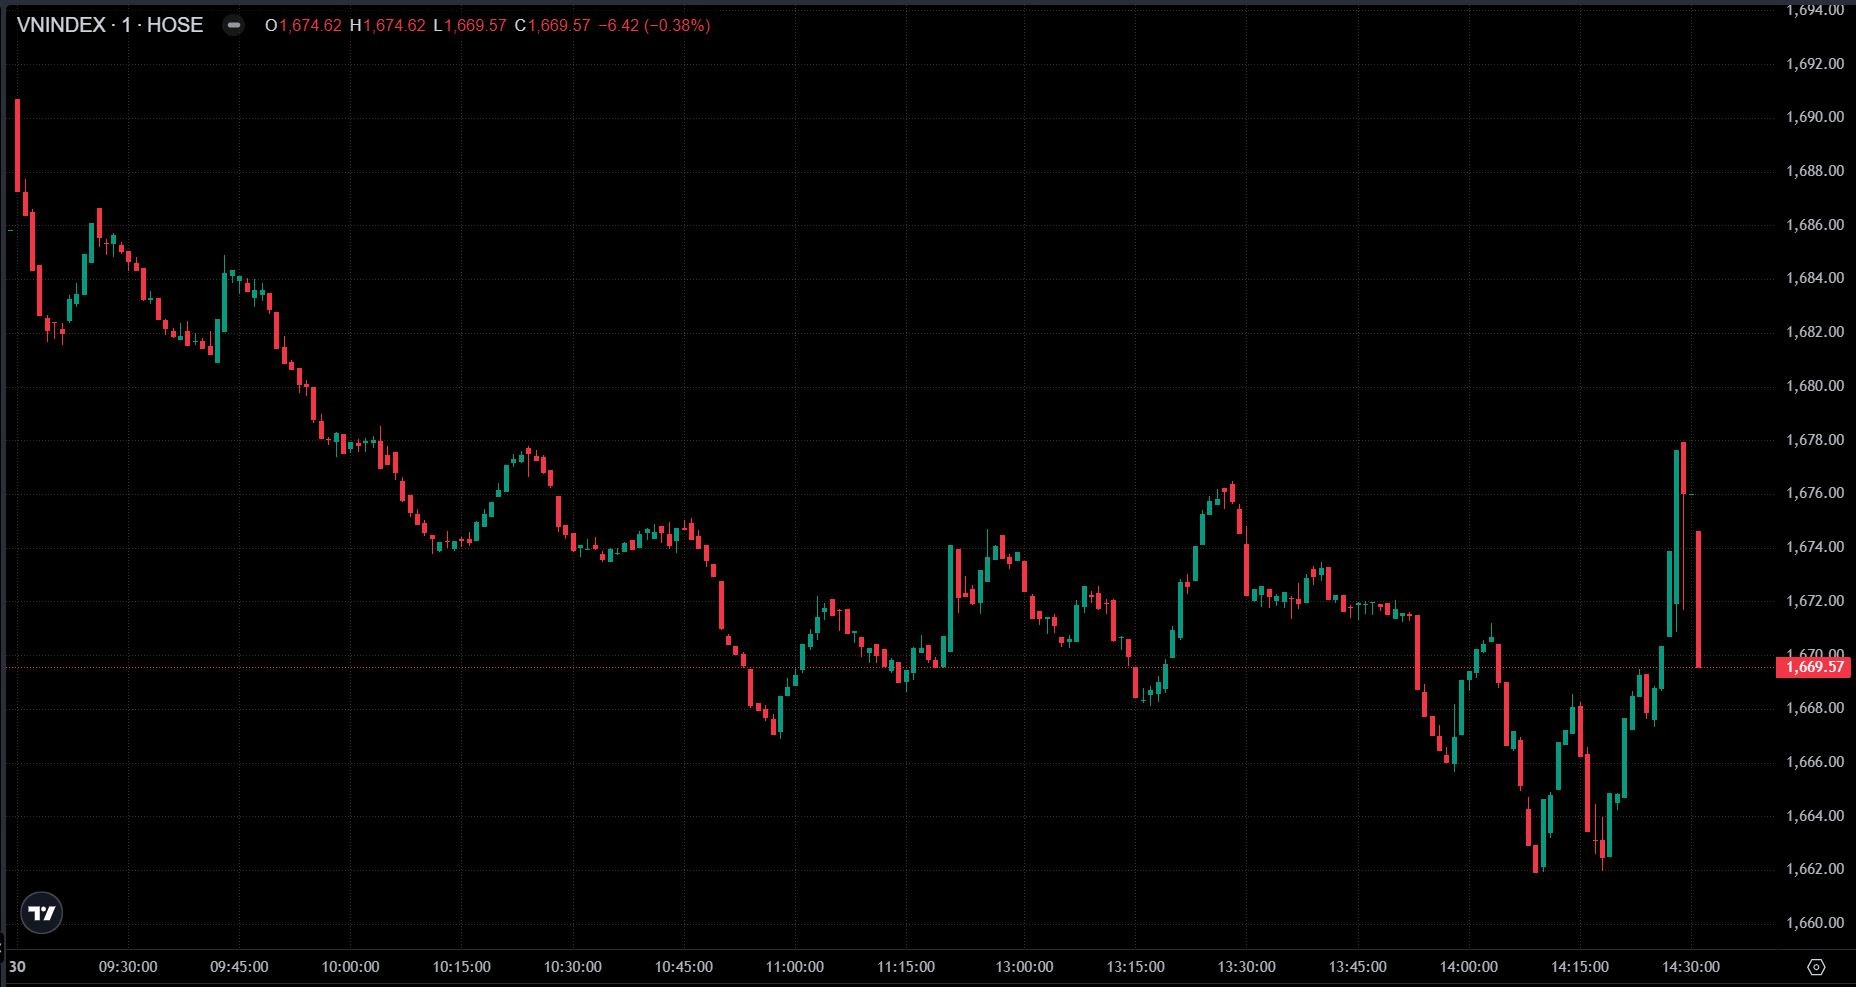The image size is (1856, 987).
Task: Click the TradingView logo badge
Action: 42,913
